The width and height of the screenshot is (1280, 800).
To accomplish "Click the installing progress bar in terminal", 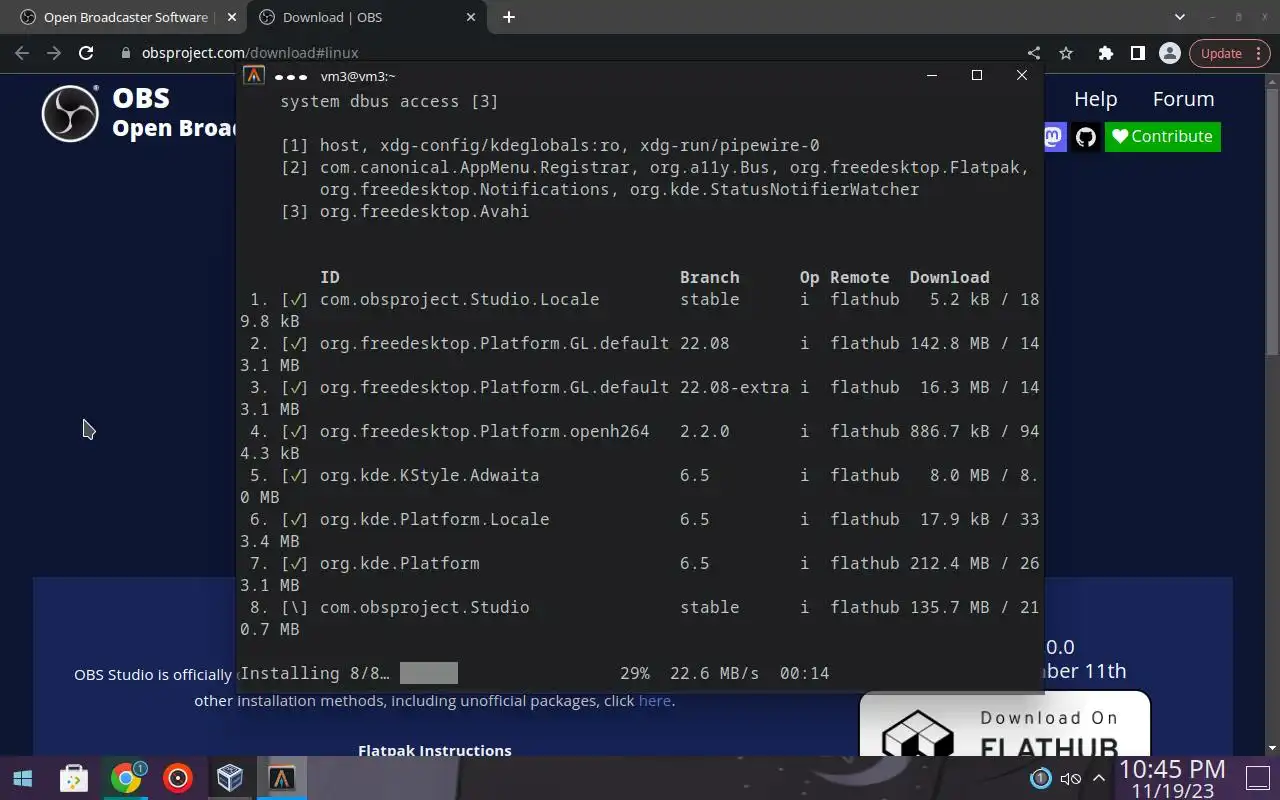I will pos(429,673).
